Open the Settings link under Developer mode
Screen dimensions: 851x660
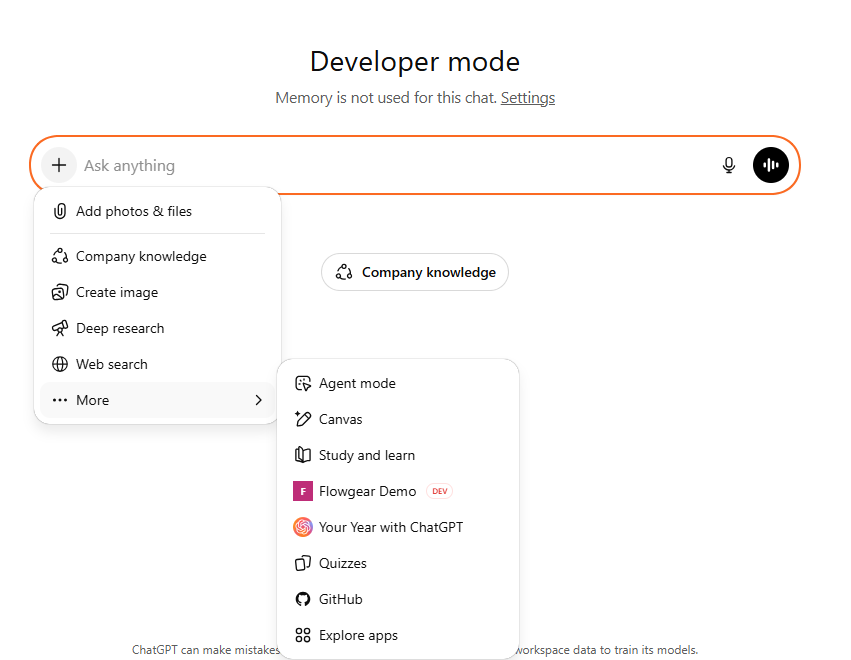(x=527, y=98)
